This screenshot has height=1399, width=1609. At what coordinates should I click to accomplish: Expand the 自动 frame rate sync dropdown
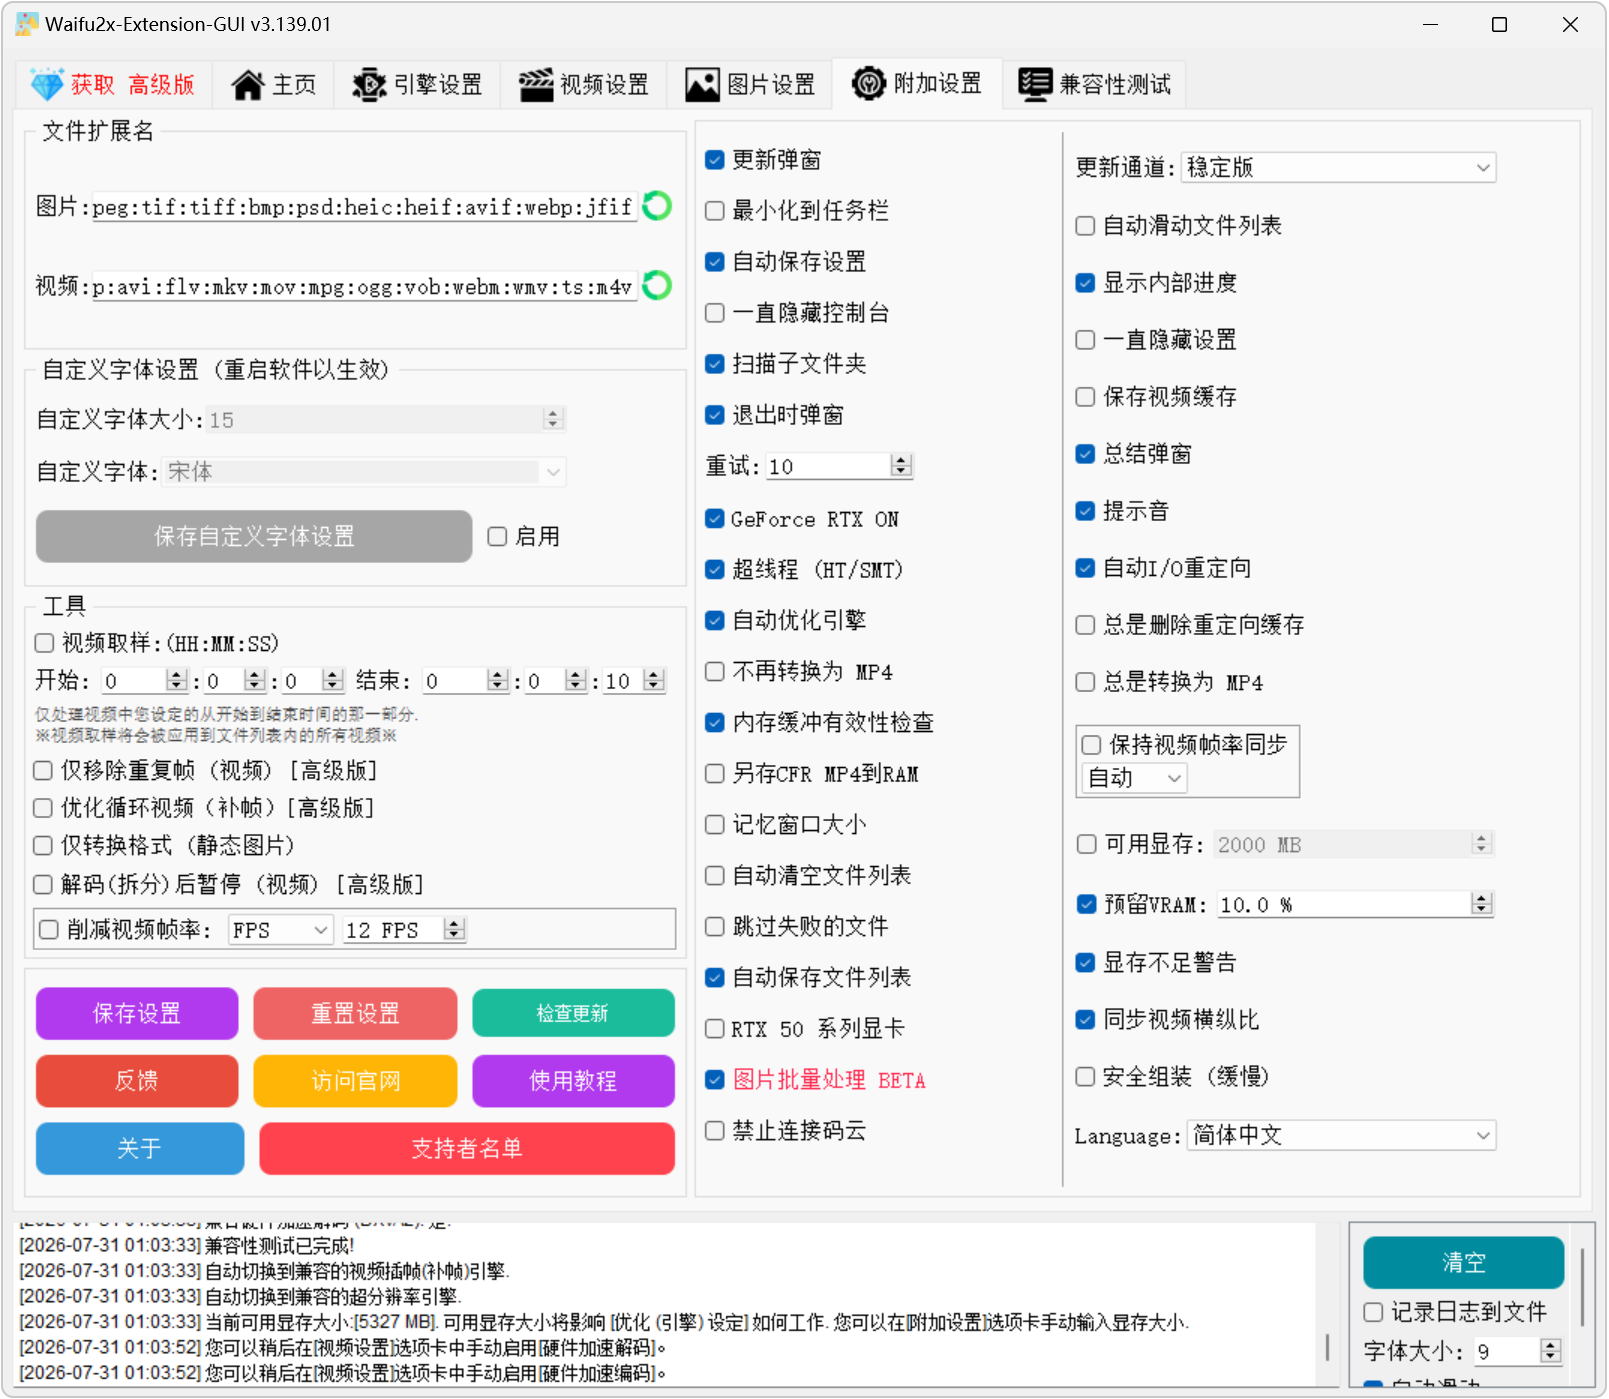coord(1134,778)
